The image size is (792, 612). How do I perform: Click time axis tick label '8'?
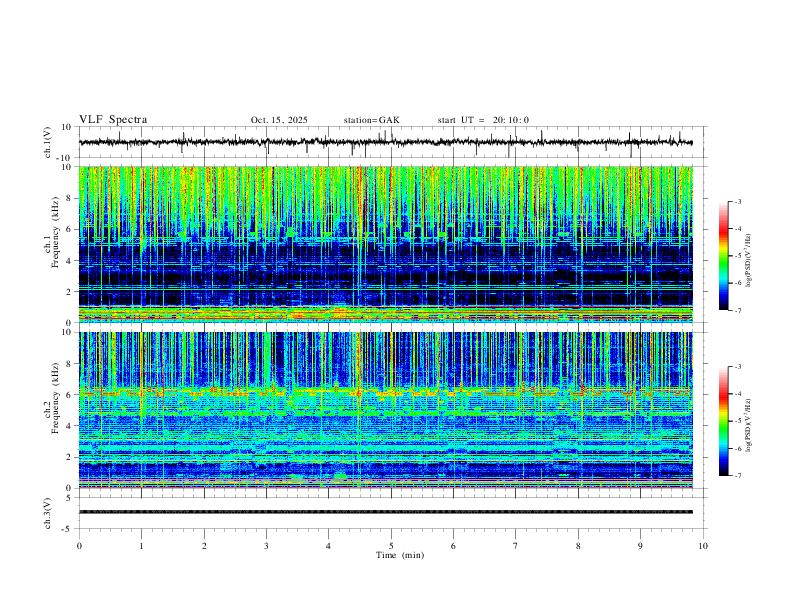578,546
